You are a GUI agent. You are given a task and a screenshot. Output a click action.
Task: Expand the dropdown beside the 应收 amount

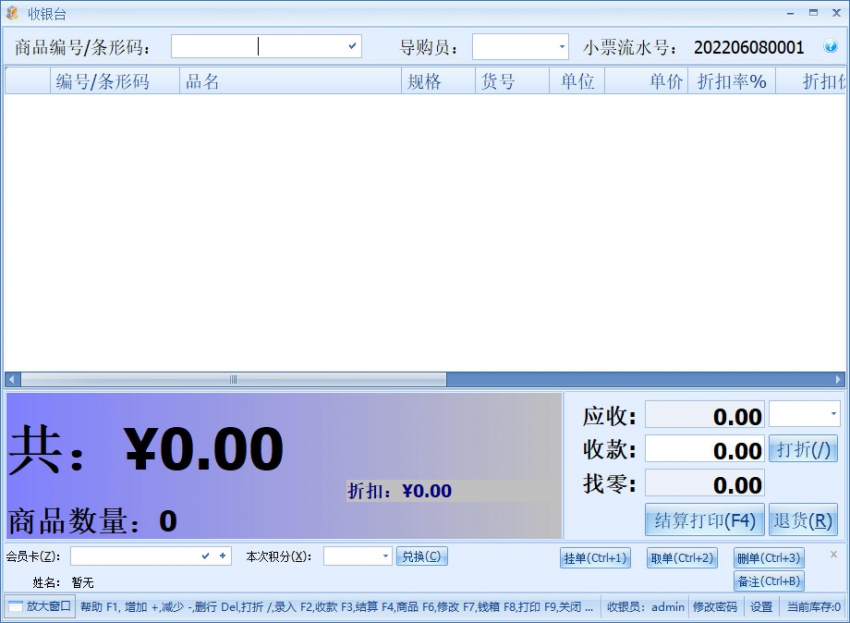(834, 414)
